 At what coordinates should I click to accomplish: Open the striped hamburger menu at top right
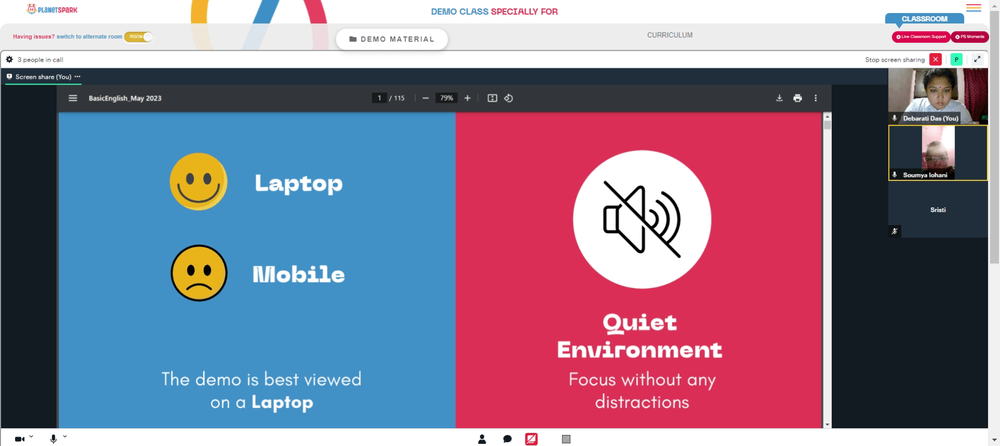pos(973,8)
